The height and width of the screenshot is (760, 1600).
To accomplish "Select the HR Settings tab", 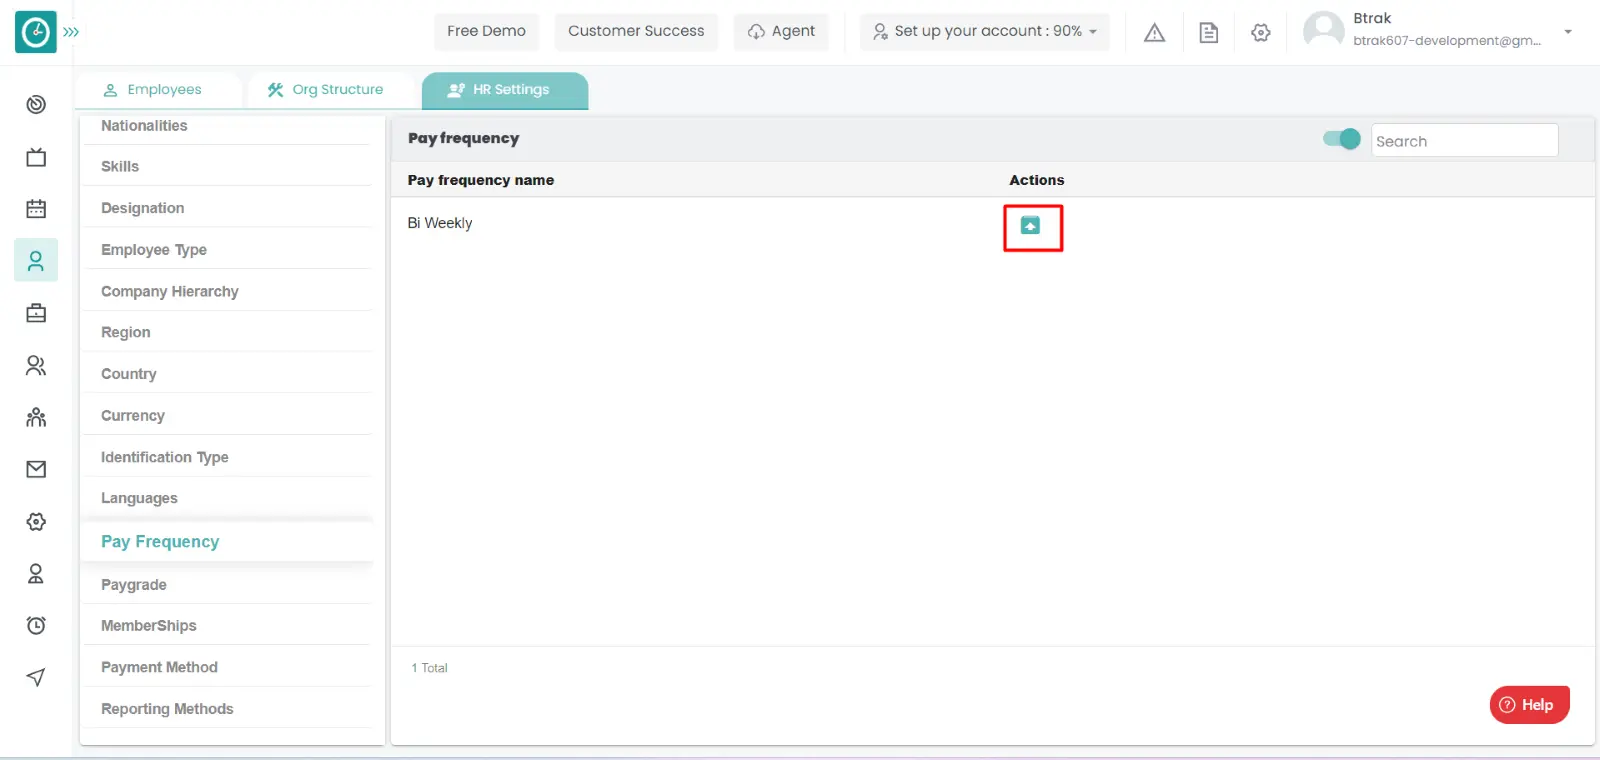I will point(505,90).
